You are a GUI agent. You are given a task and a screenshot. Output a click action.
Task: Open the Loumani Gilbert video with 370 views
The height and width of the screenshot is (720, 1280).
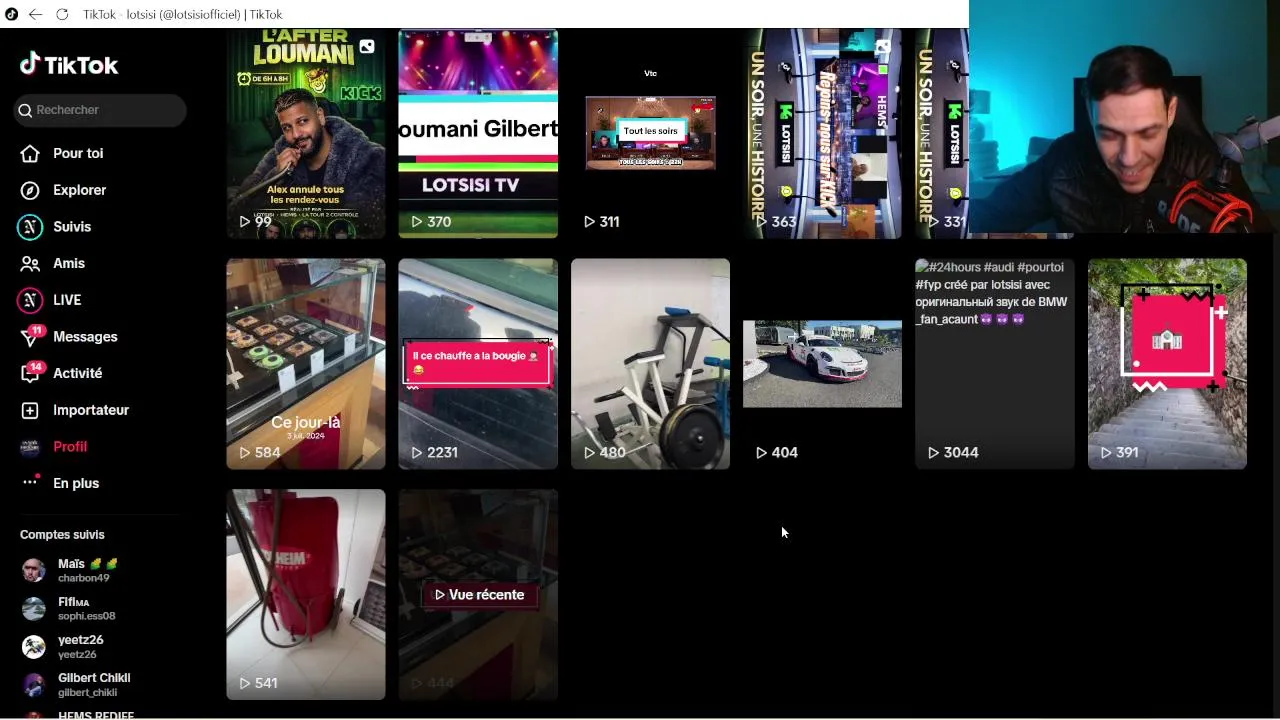[x=478, y=134]
